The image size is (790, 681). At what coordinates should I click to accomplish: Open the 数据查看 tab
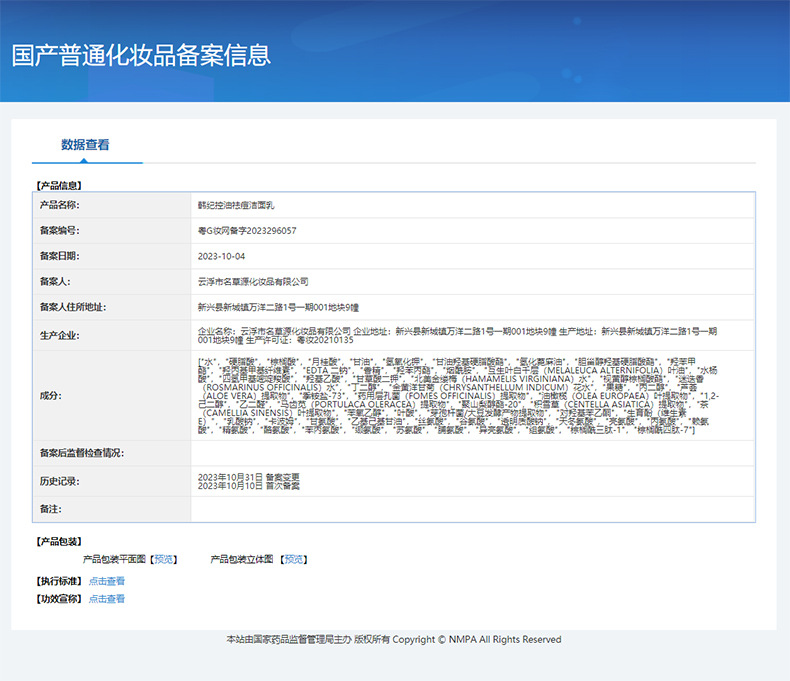point(85,145)
